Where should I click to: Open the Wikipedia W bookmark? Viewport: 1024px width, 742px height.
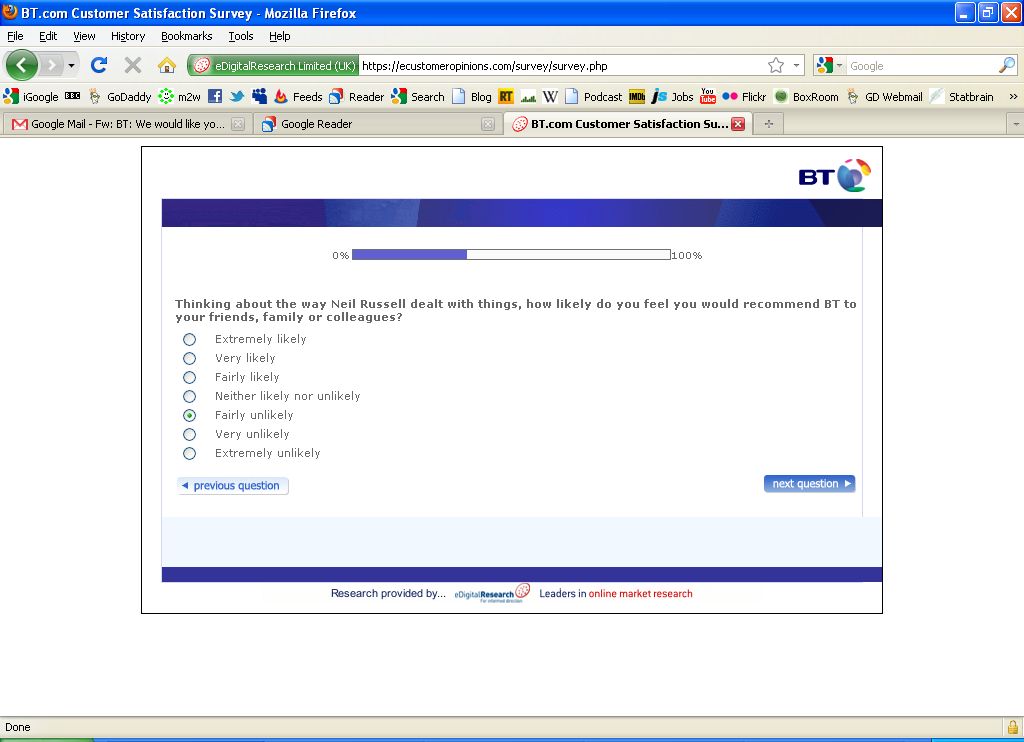tap(550, 97)
